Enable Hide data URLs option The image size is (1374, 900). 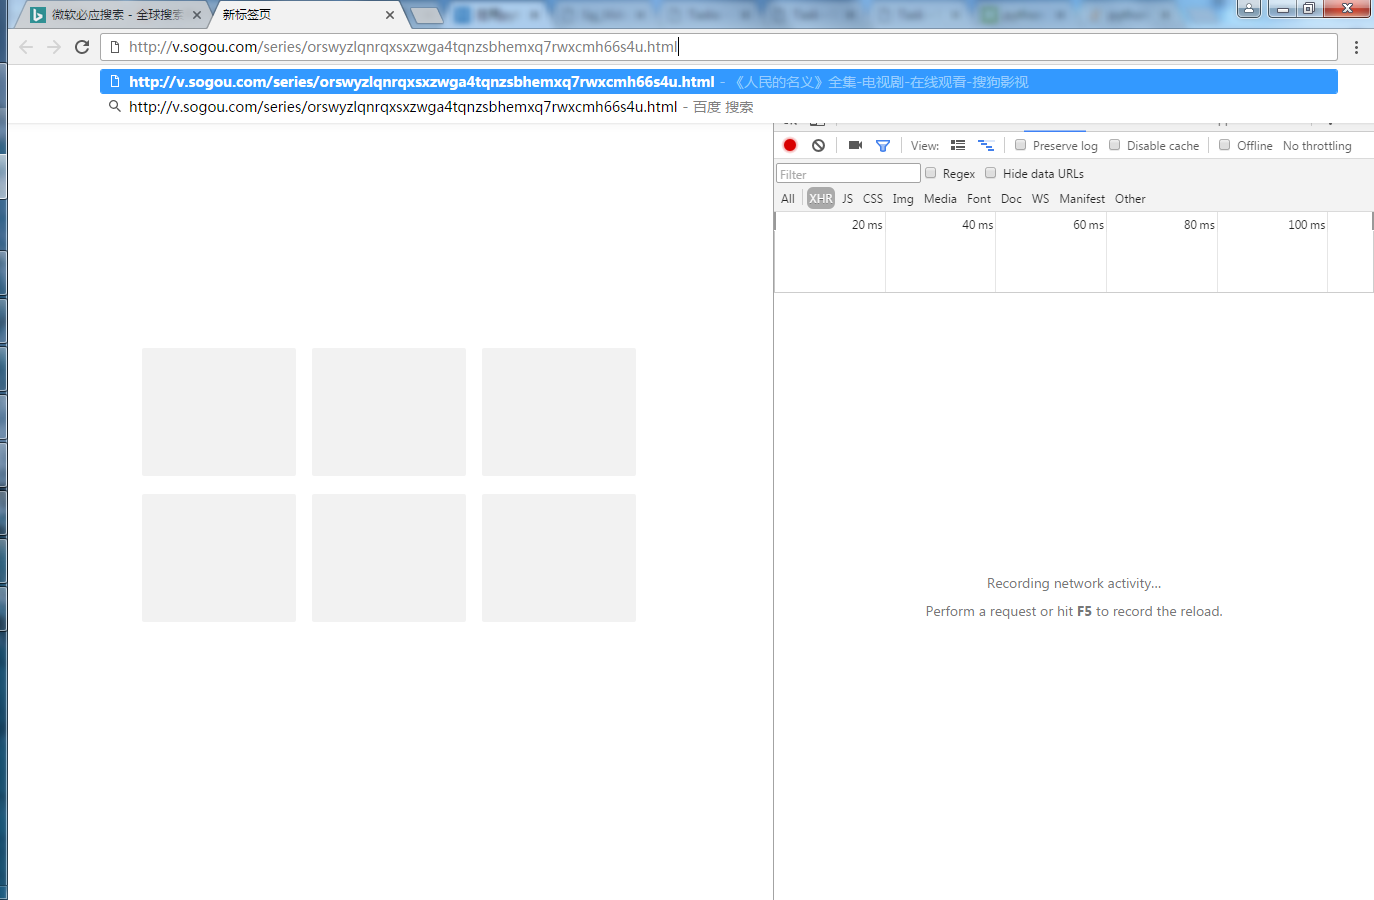pyautogui.click(x=990, y=172)
